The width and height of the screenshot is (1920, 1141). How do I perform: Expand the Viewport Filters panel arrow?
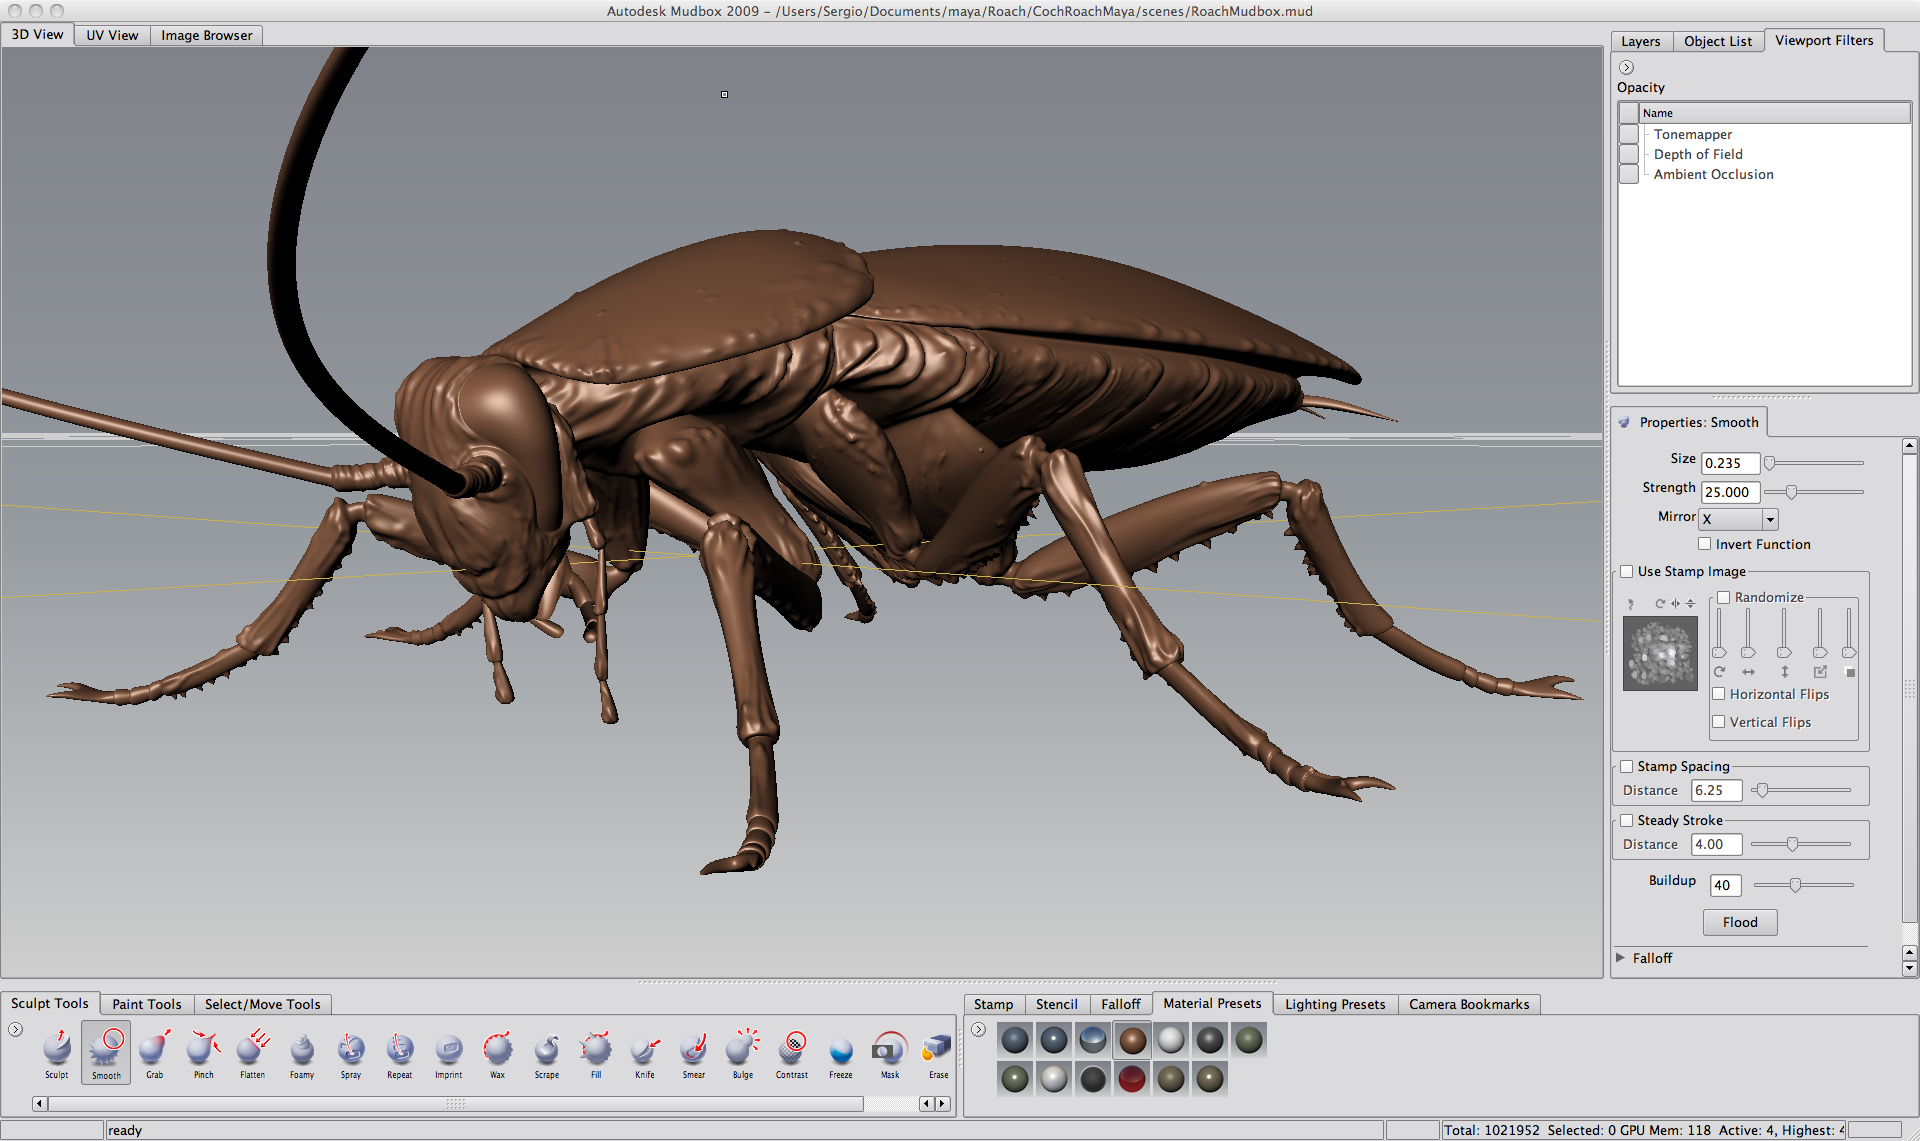pos(1627,68)
